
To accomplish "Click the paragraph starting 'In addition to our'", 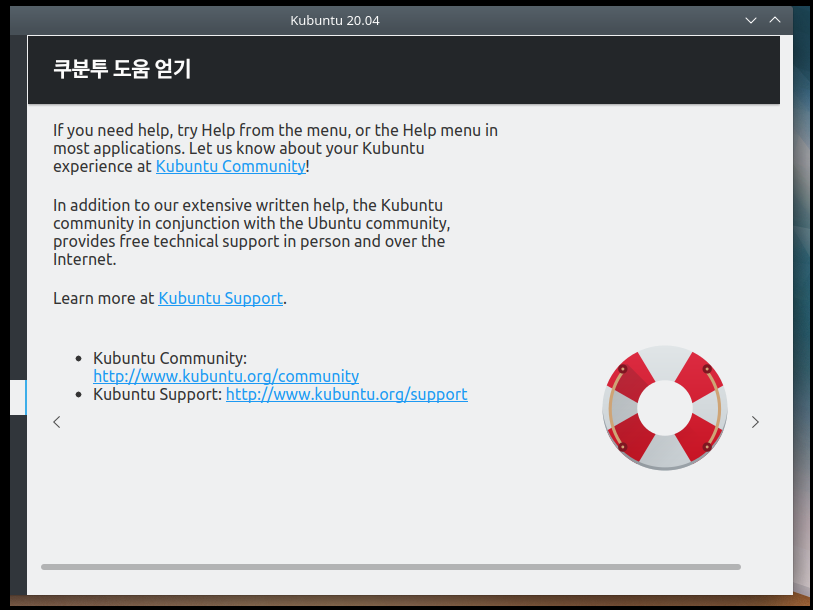I will 251,232.
